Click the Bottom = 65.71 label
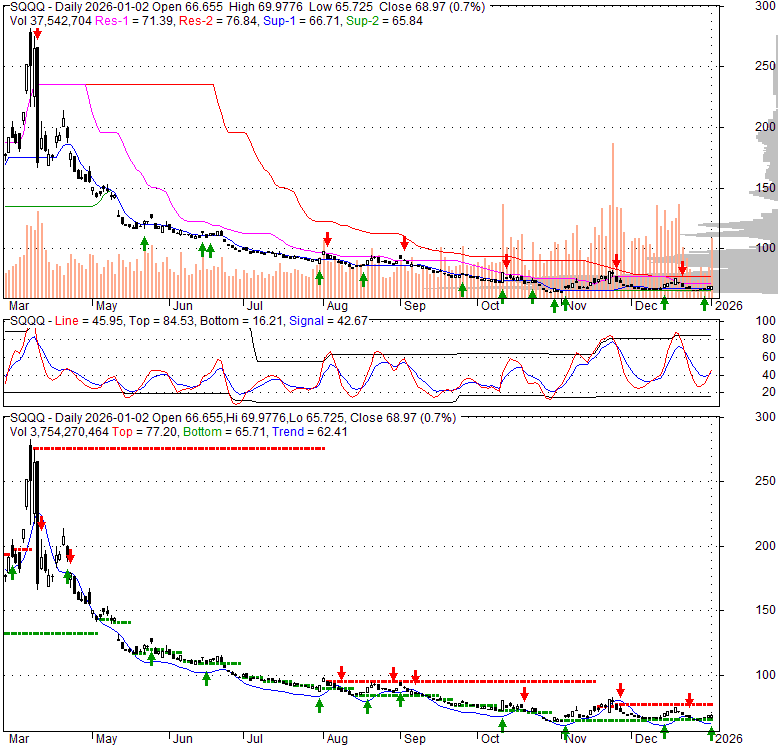 point(224,432)
